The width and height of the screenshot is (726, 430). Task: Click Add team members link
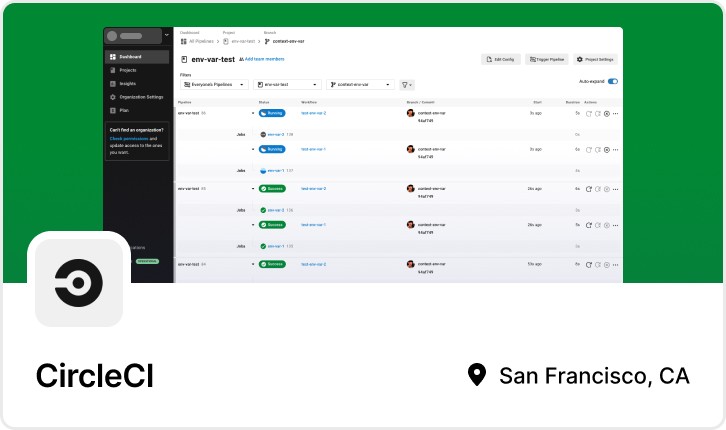(262, 59)
